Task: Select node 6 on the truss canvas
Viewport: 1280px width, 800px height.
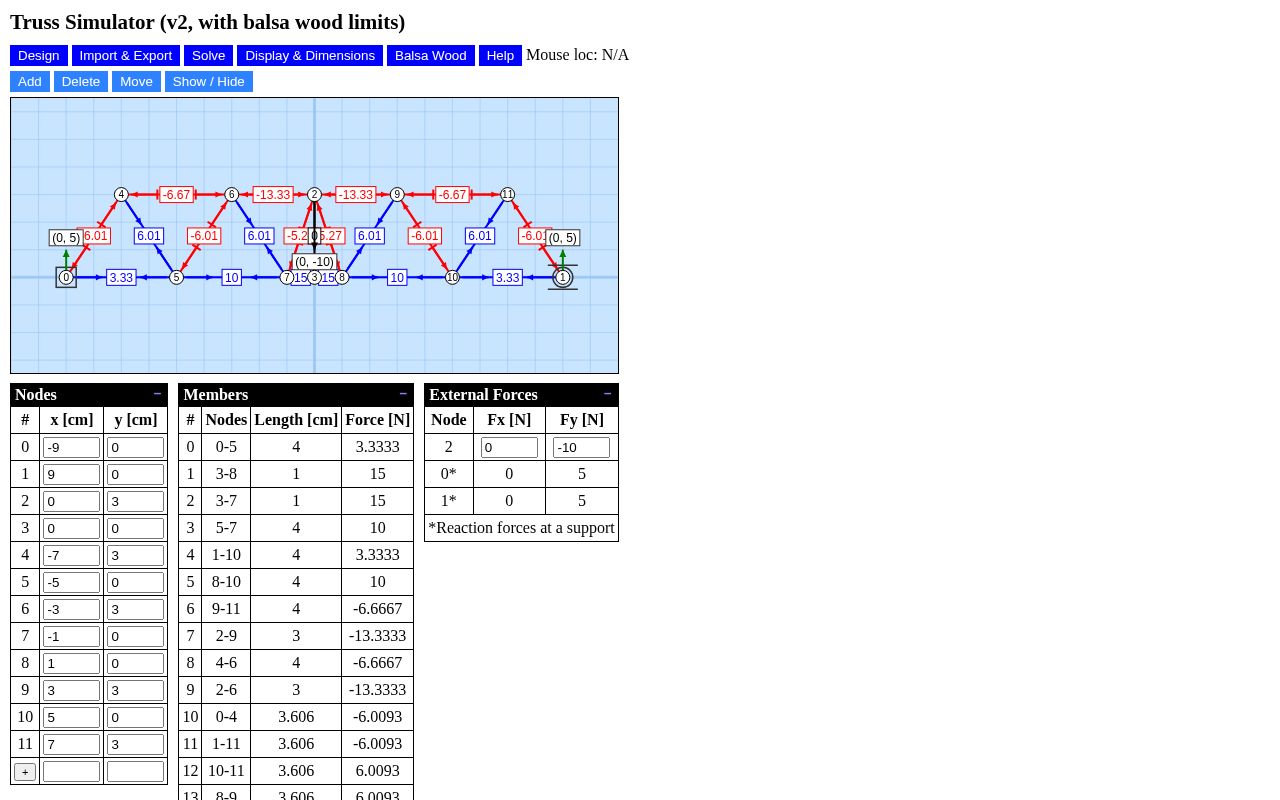Action: [232, 195]
